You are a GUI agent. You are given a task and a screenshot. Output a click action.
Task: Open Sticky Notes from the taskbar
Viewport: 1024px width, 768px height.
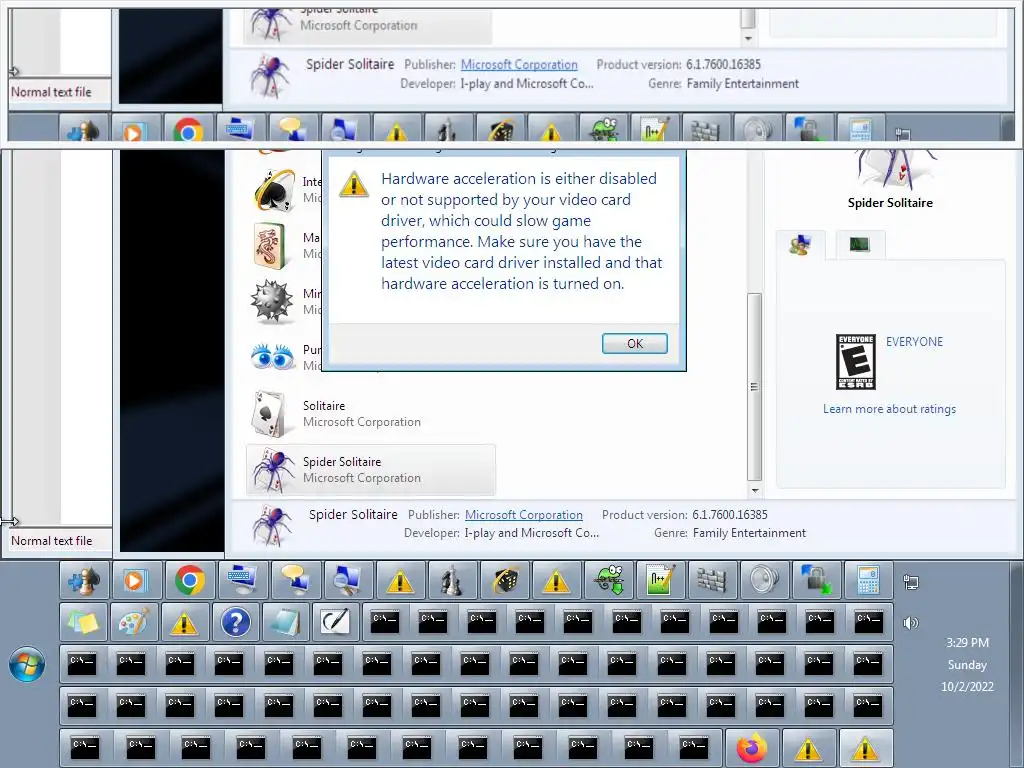coord(84,622)
